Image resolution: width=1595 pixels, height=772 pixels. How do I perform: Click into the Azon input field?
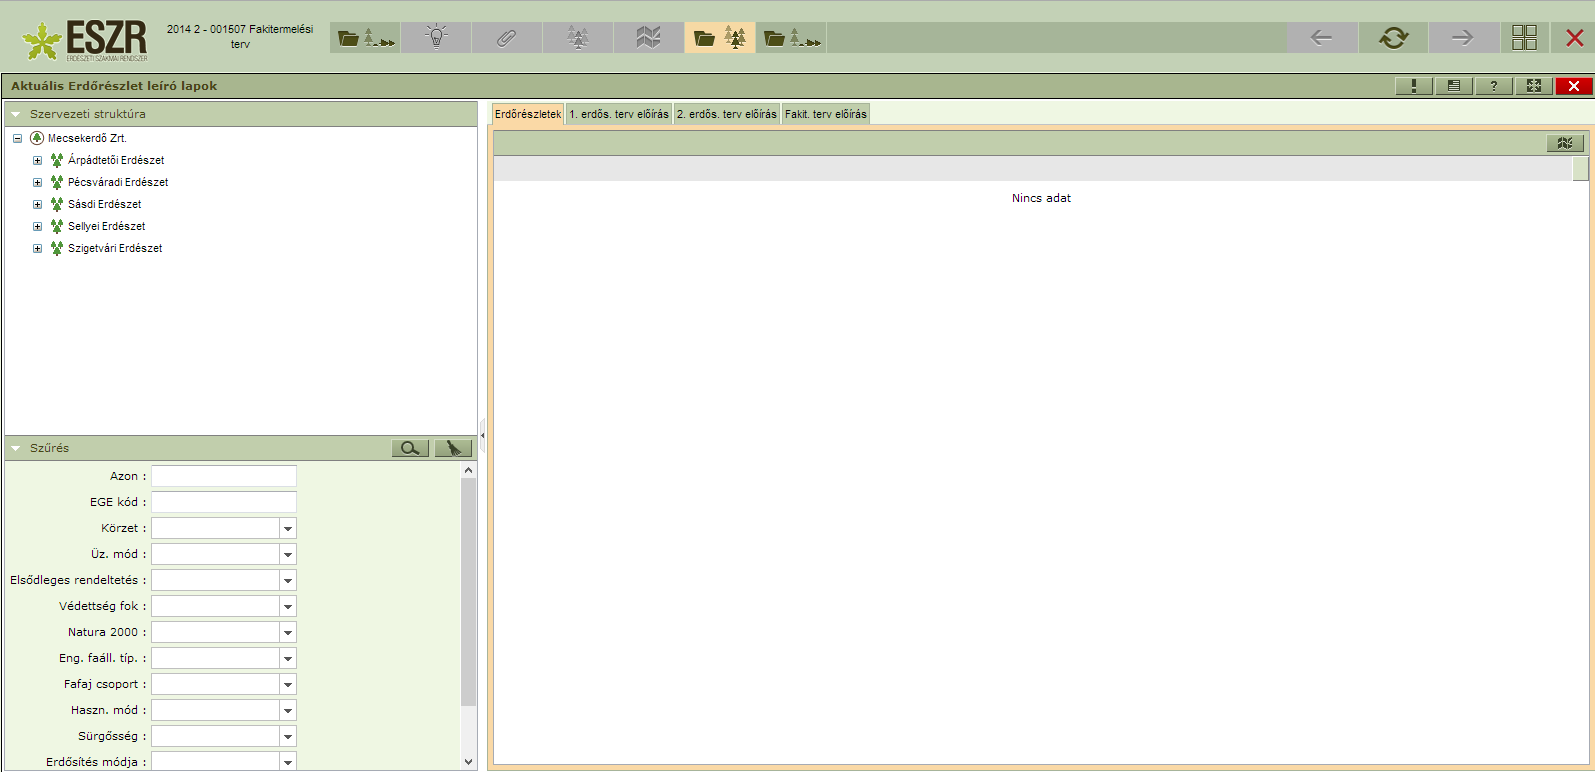tap(224, 476)
